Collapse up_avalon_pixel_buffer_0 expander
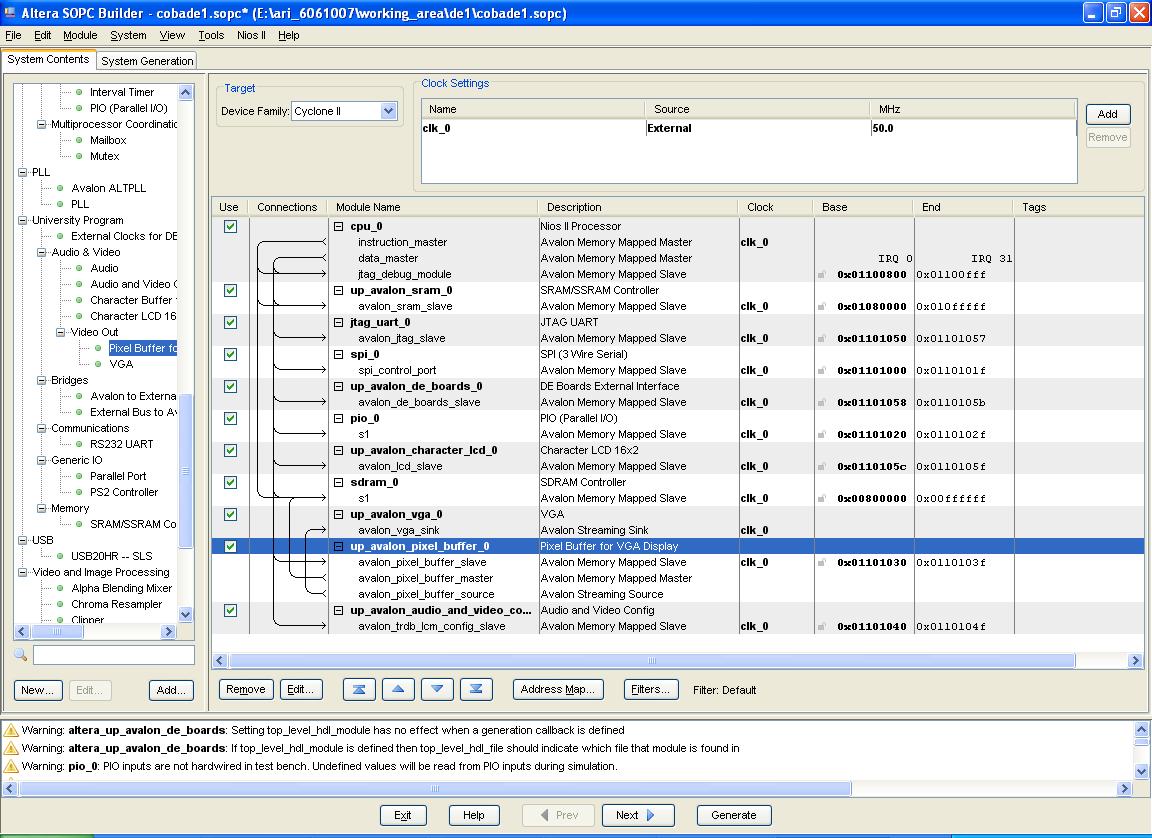This screenshot has width=1152, height=838. tap(339, 546)
